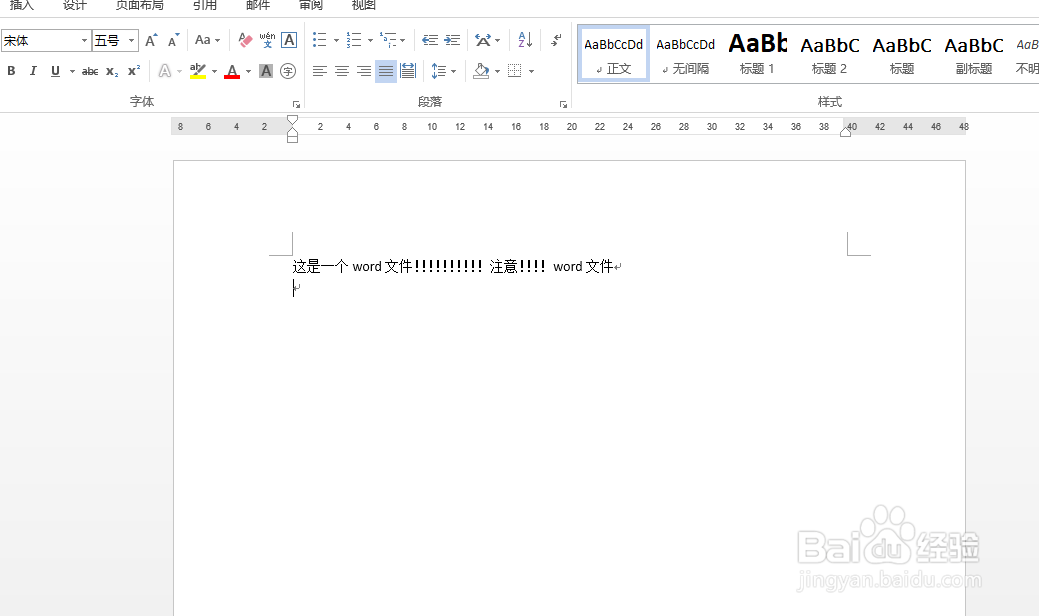Start a bulleted list

pos(319,40)
